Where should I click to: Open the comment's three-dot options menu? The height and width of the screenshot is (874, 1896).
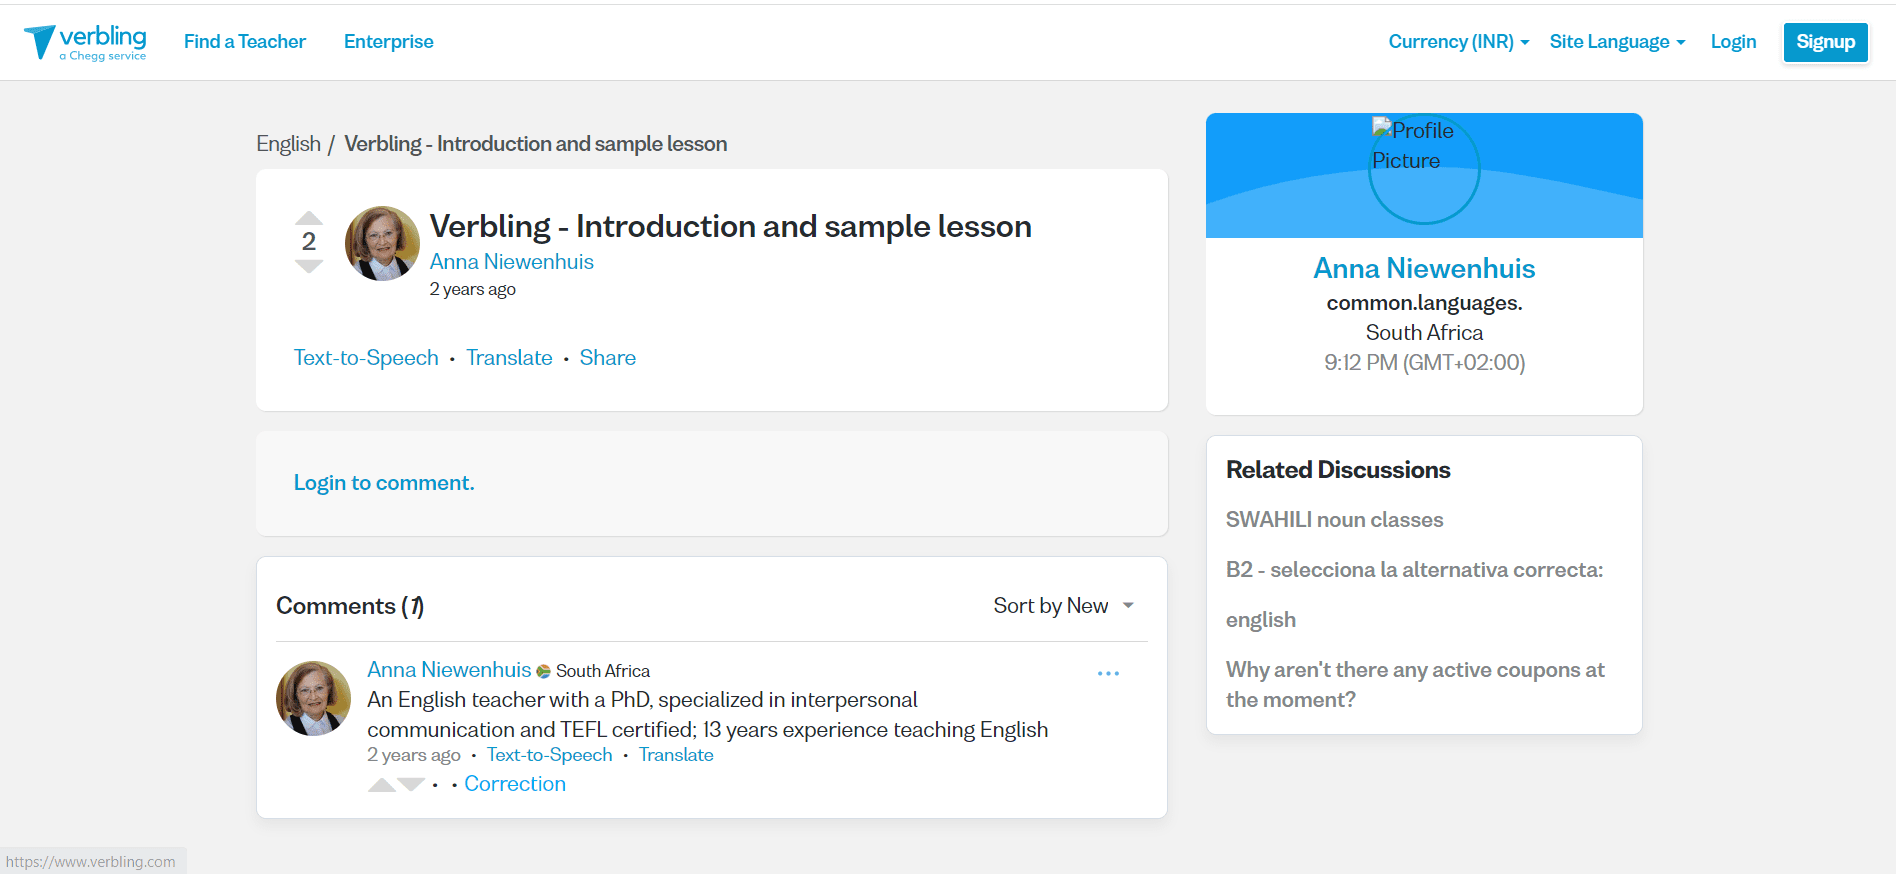tap(1108, 673)
